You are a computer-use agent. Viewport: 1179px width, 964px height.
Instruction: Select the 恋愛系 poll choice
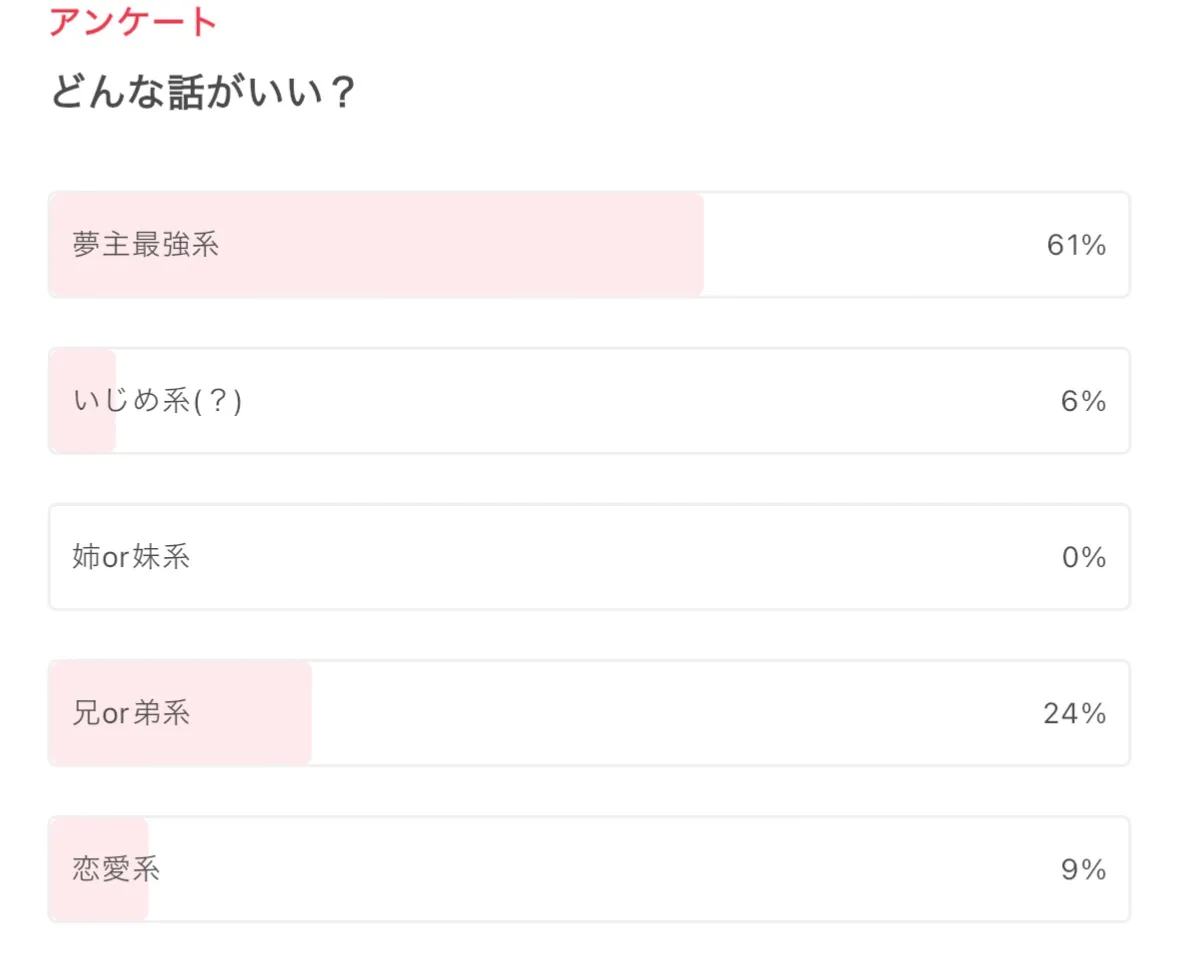tap(589, 869)
